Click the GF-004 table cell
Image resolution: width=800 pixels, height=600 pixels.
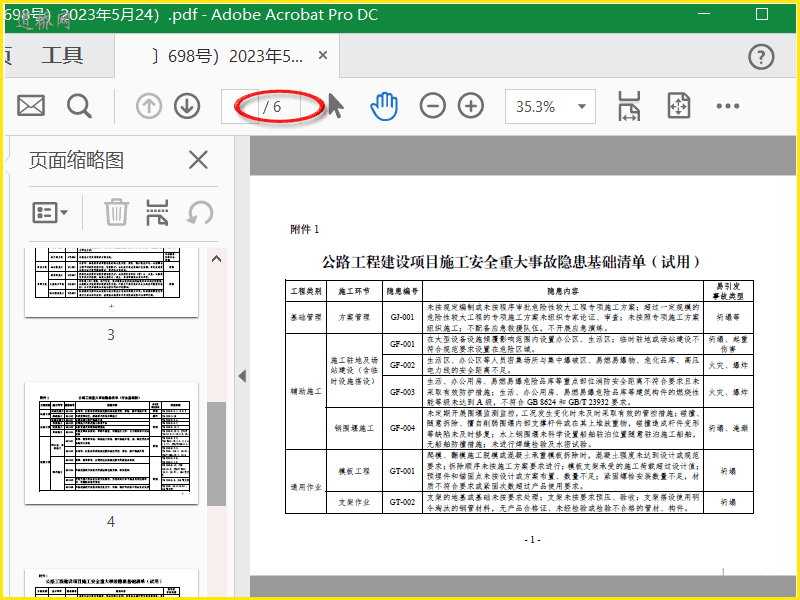tap(402, 429)
